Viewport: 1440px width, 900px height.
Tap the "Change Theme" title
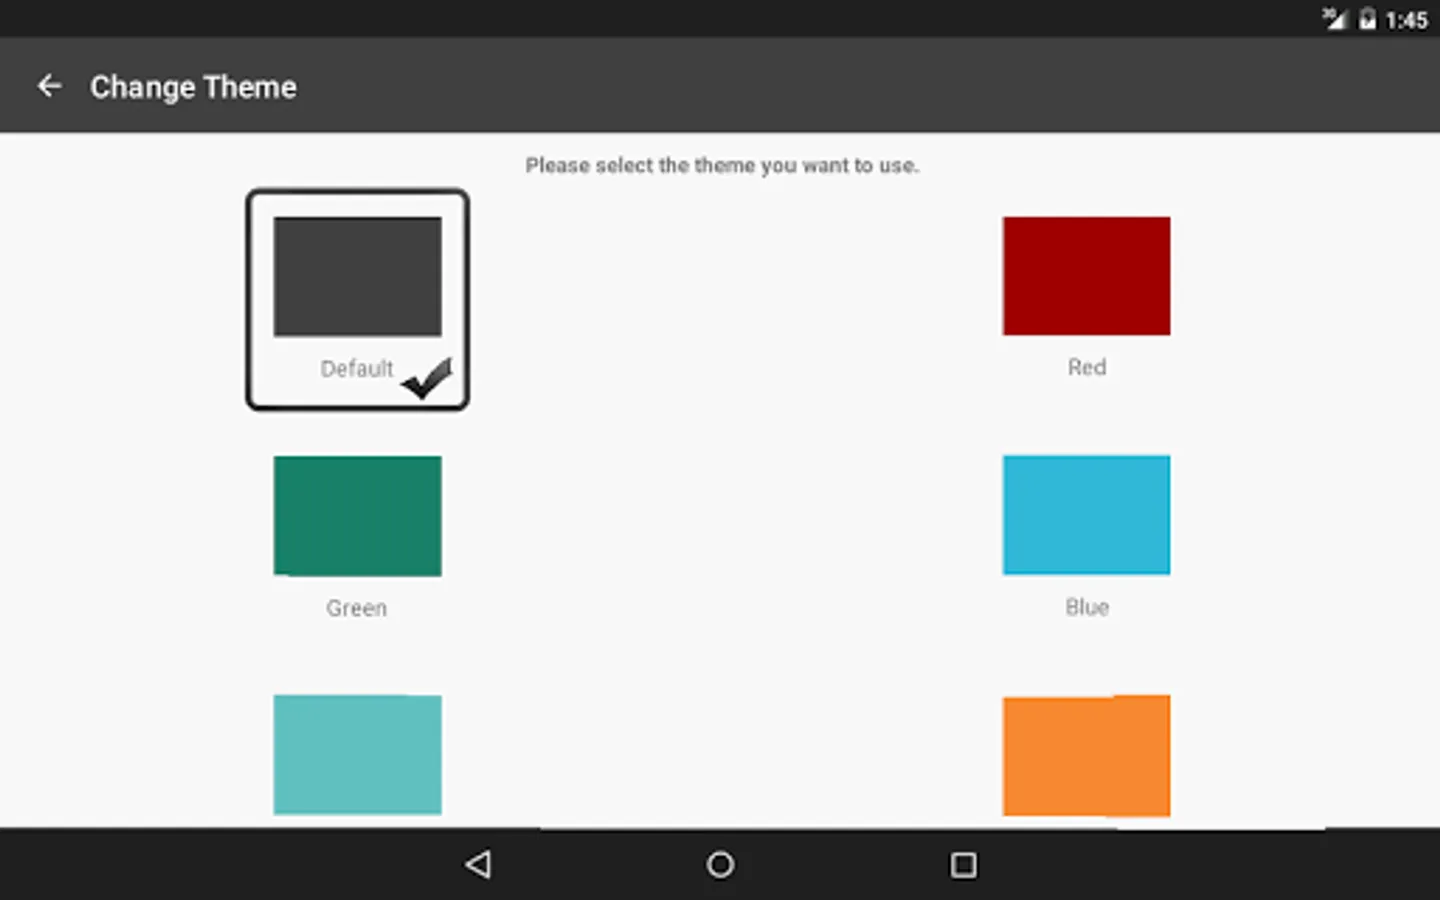193,88
